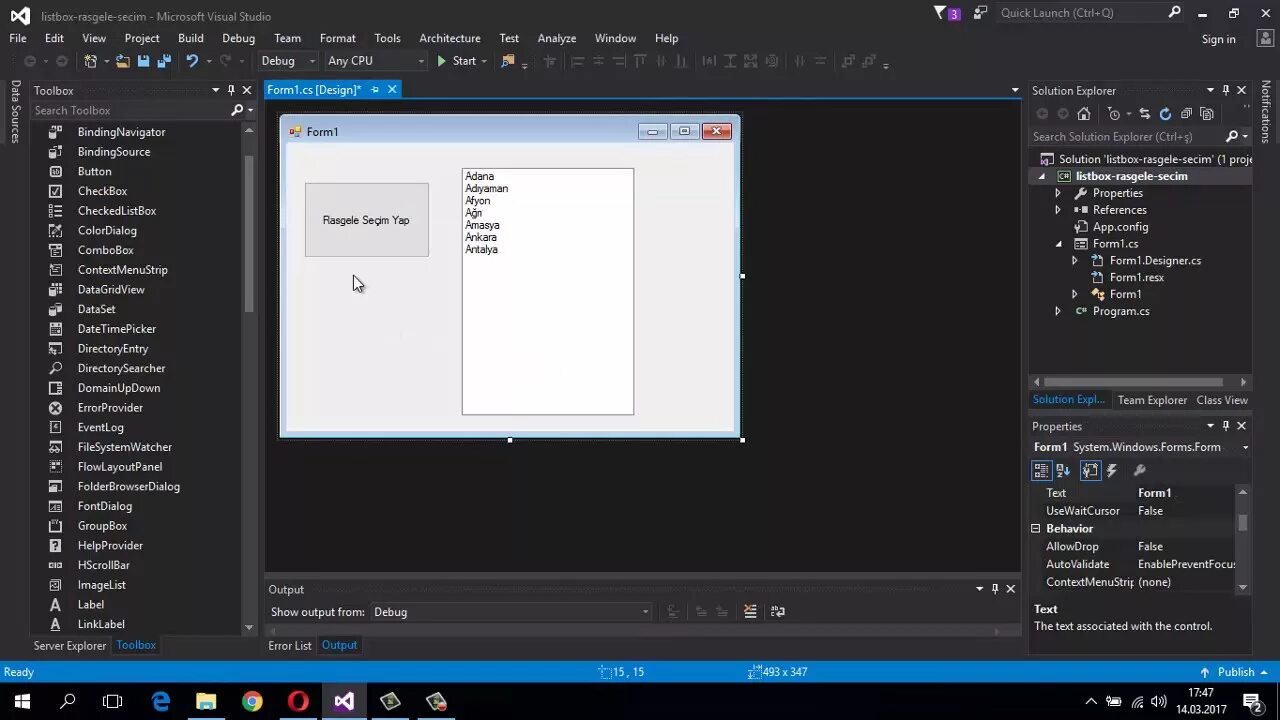Image resolution: width=1280 pixels, height=720 pixels.
Task: Click the Save disk icon in toolbar
Action: (x=144, y=61)
